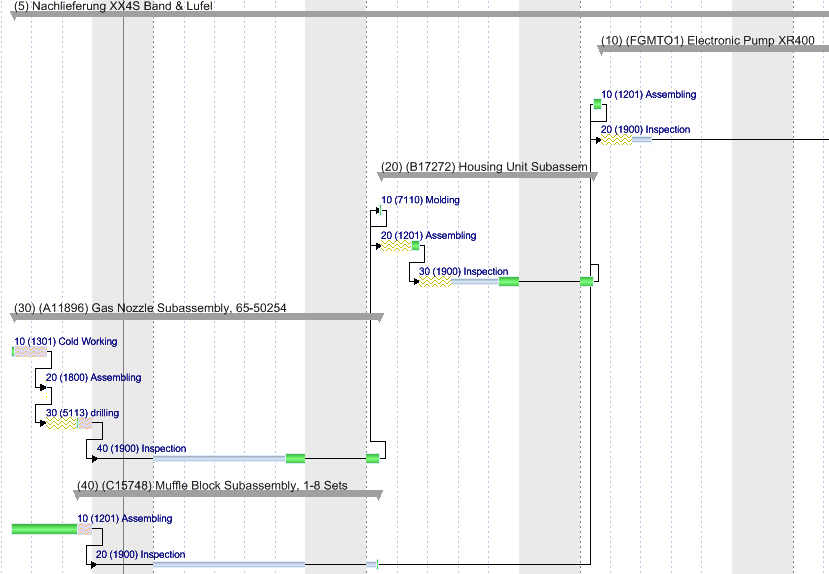Click yellow zigzag of 30 (5113) drilling
This screenshot has width=829, height=574.
(62, 423)
